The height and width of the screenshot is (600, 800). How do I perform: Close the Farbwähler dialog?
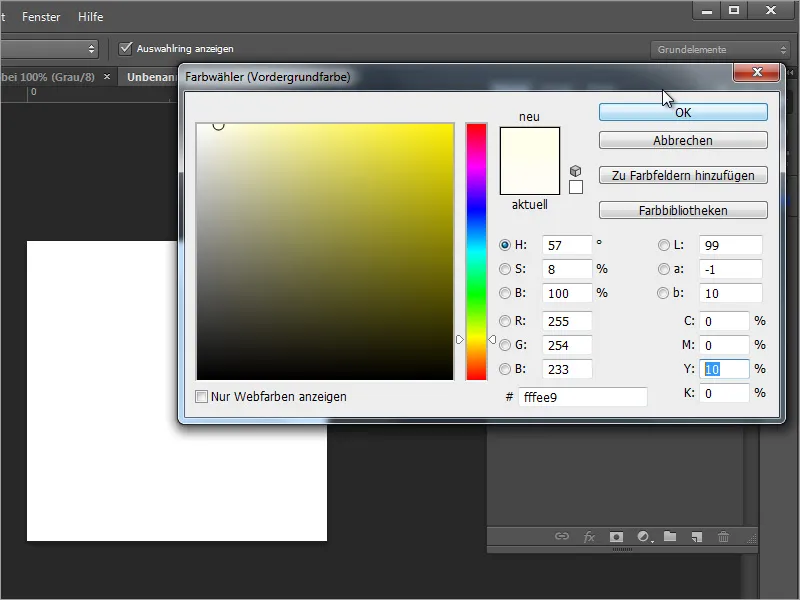tap(757, 72)
